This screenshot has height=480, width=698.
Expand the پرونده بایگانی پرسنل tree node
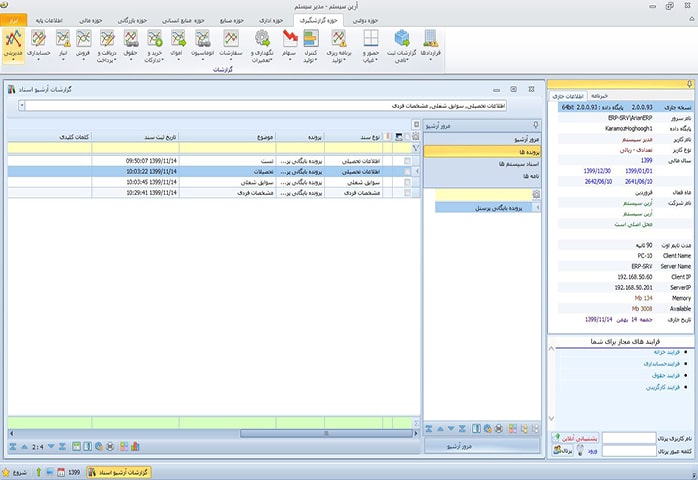535,207
